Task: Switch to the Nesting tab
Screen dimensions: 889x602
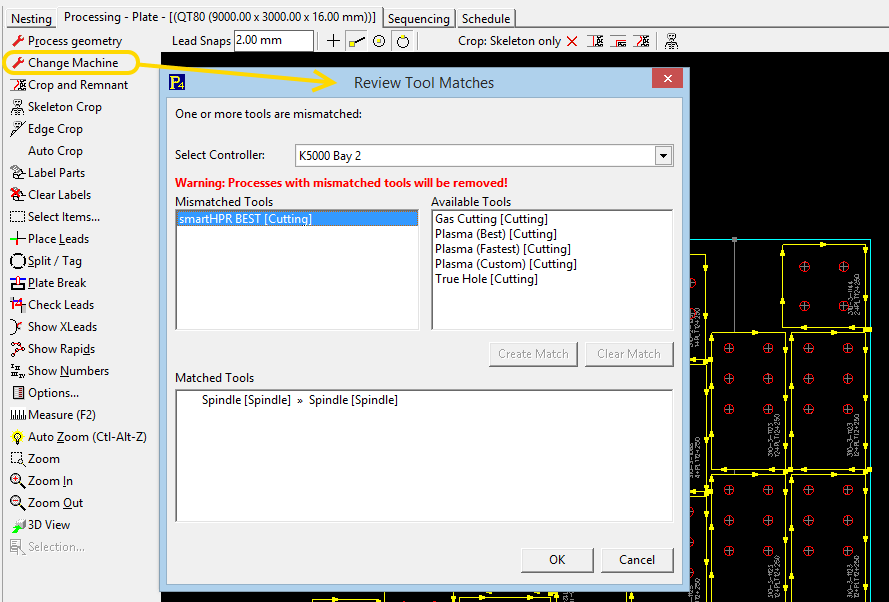Action: tap(31, 19)
